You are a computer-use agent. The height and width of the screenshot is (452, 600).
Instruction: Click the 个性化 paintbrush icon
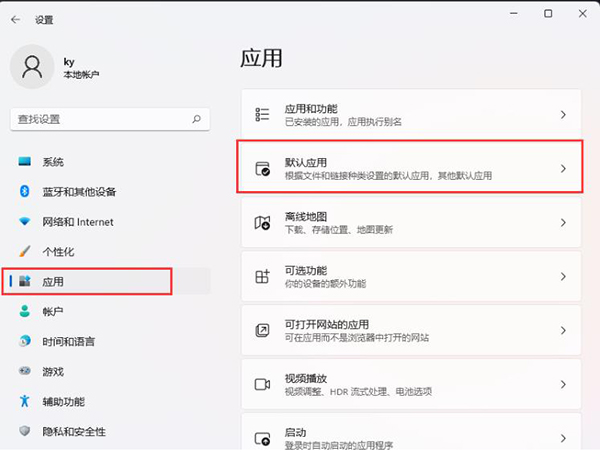24,251
